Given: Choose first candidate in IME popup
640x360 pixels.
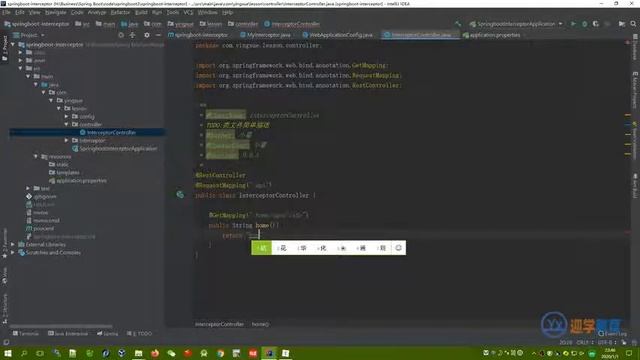Looking at the screenshot, I should (x=262, y=248).
